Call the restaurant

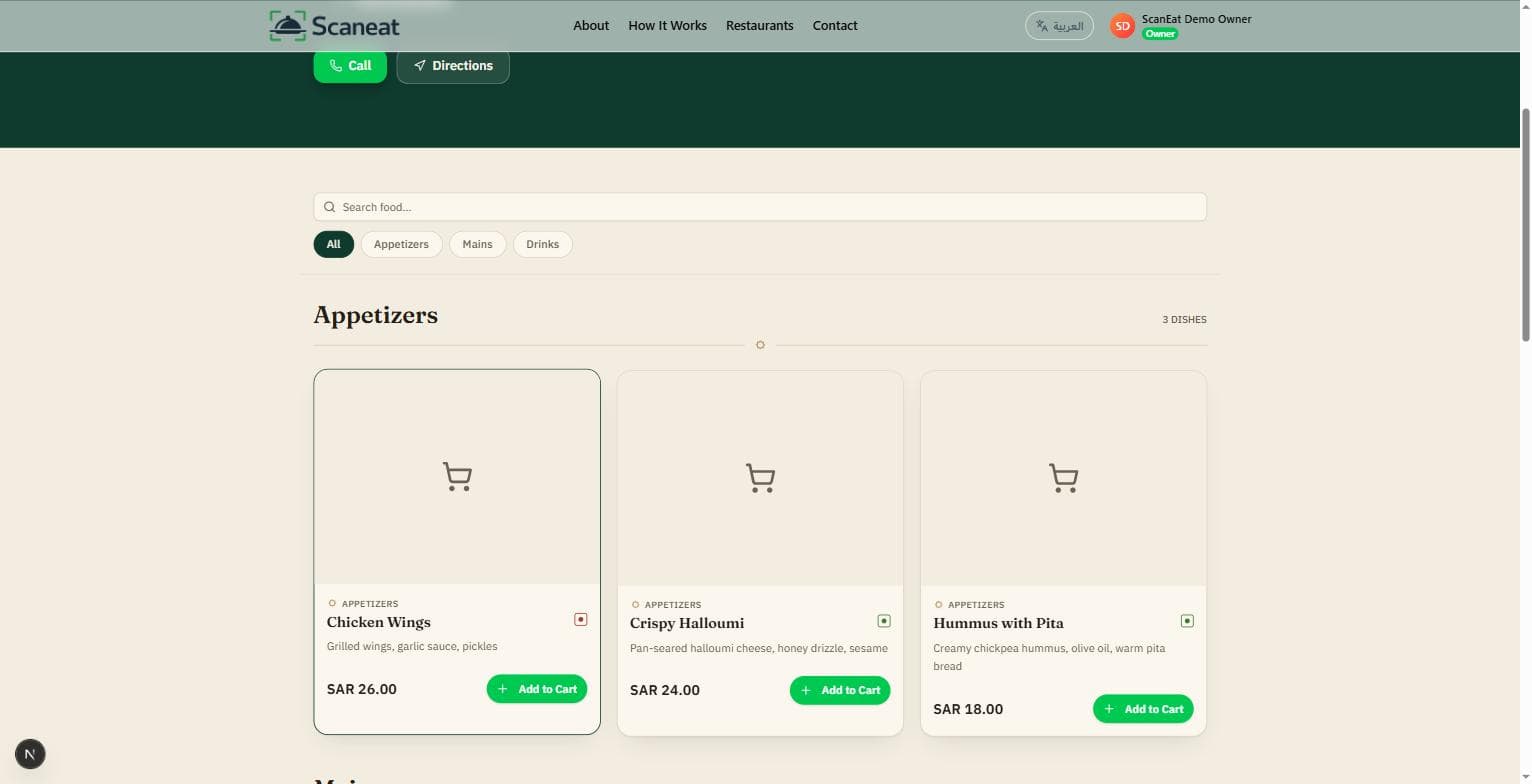(350, 66)
